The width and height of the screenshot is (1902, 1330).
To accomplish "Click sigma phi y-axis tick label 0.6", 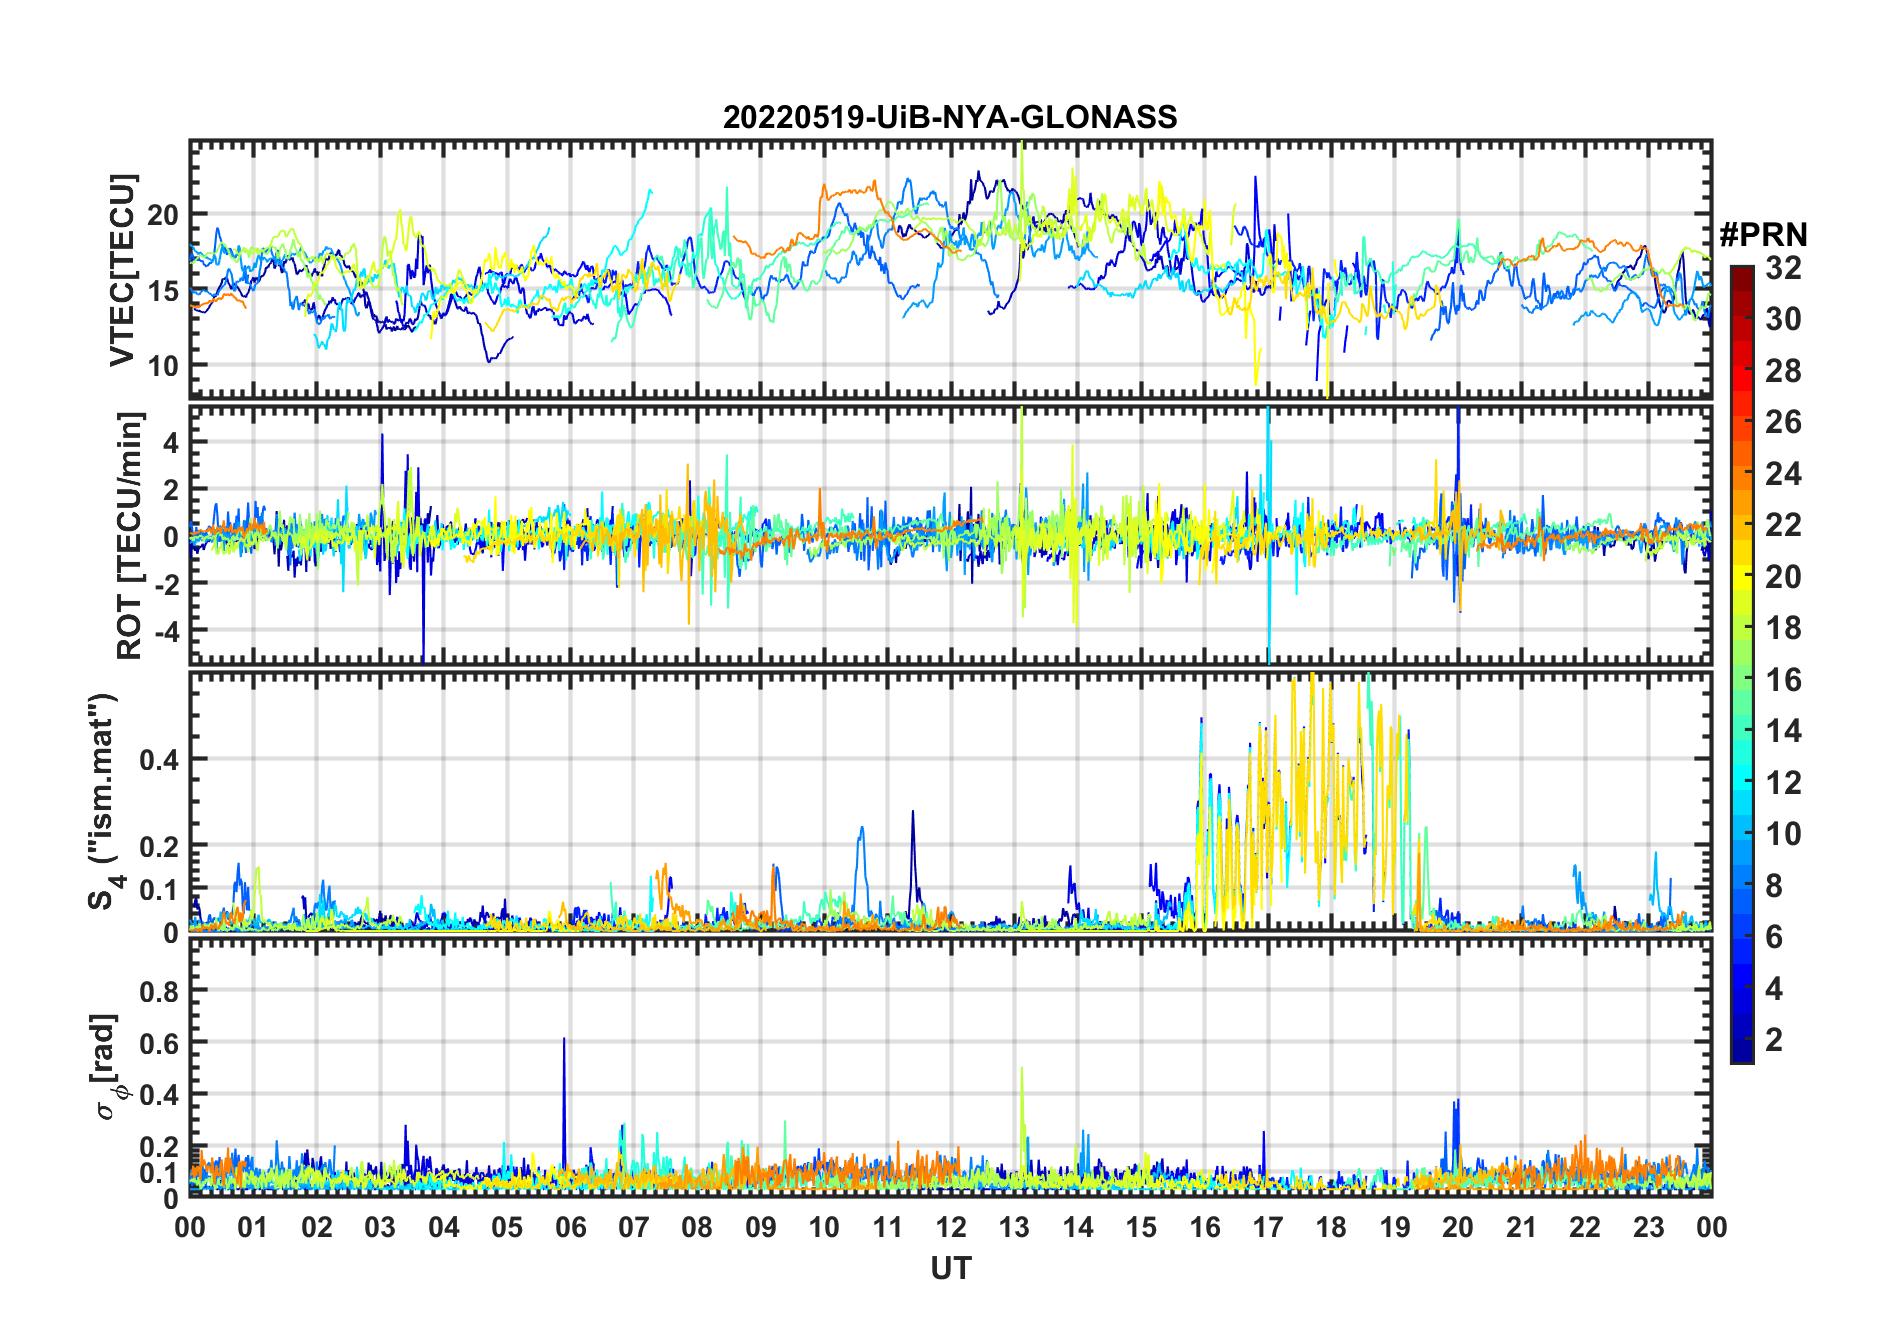I will (160, 1043).
